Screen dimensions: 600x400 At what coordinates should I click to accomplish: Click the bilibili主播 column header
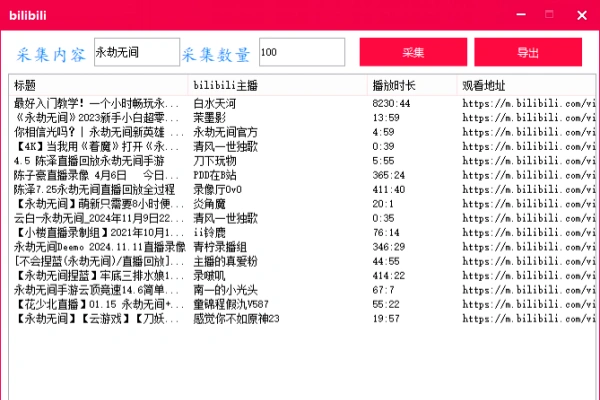[277, 86]
